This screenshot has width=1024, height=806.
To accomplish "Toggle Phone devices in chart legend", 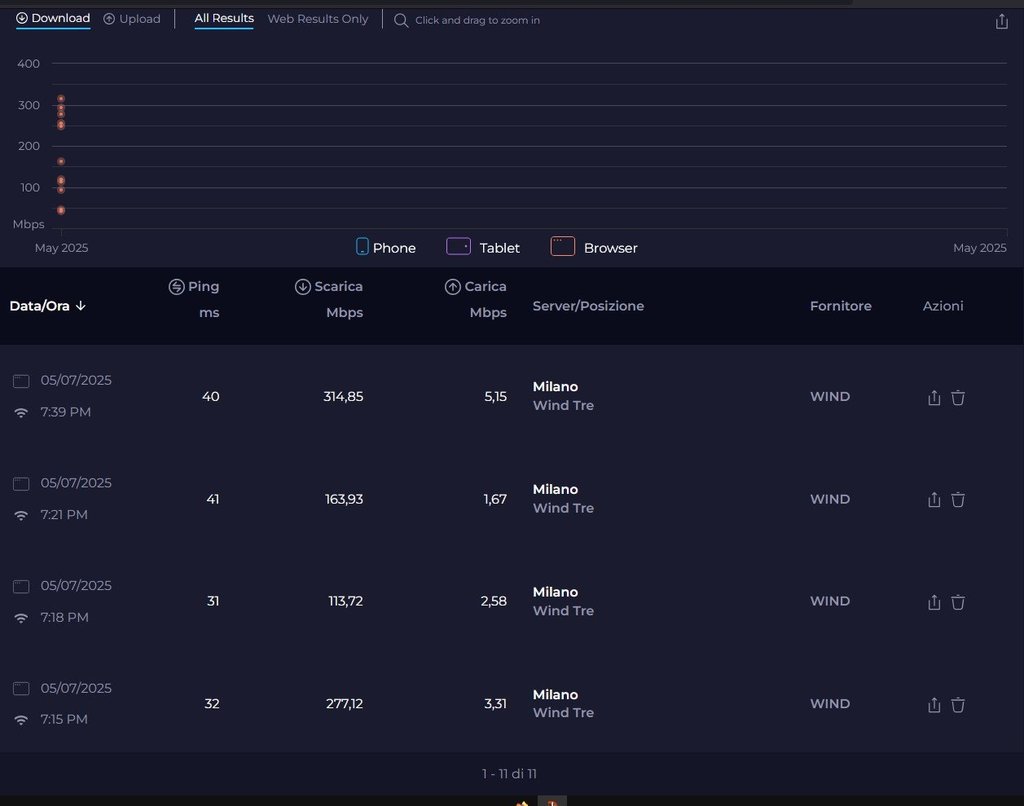I will [386, 247].
